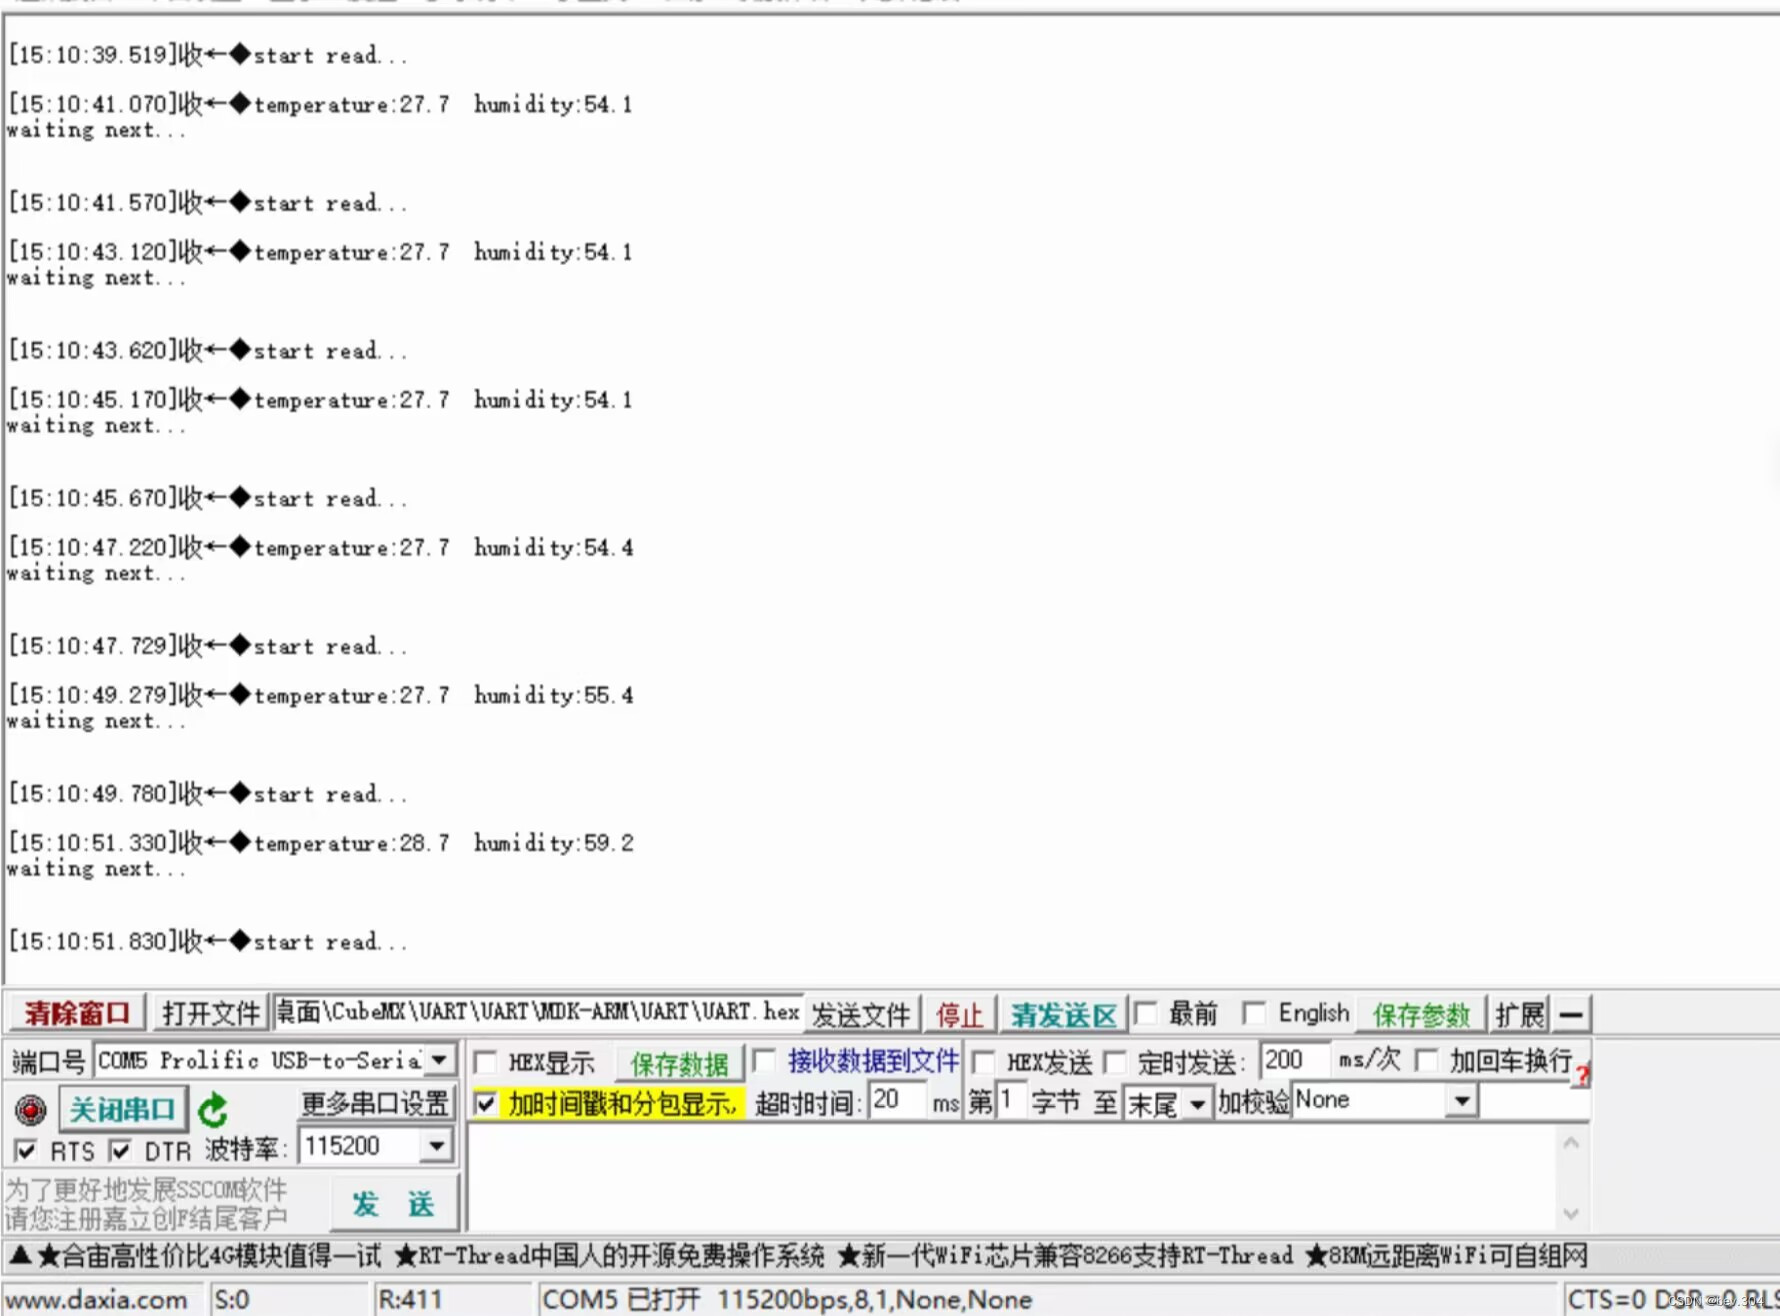Click the log line humidity:54.4

(x=320, y=547)
